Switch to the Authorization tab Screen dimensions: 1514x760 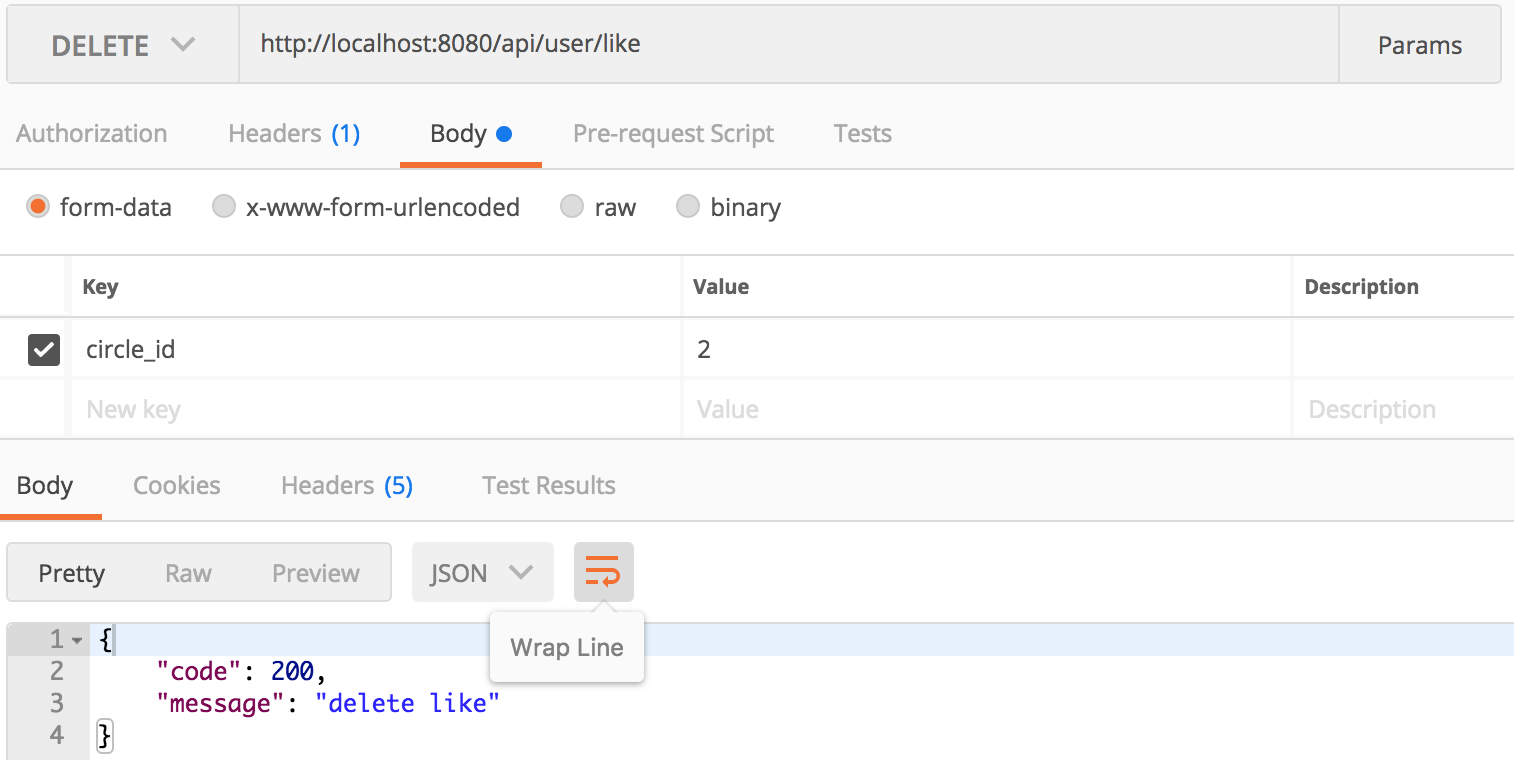click(92, 134)
